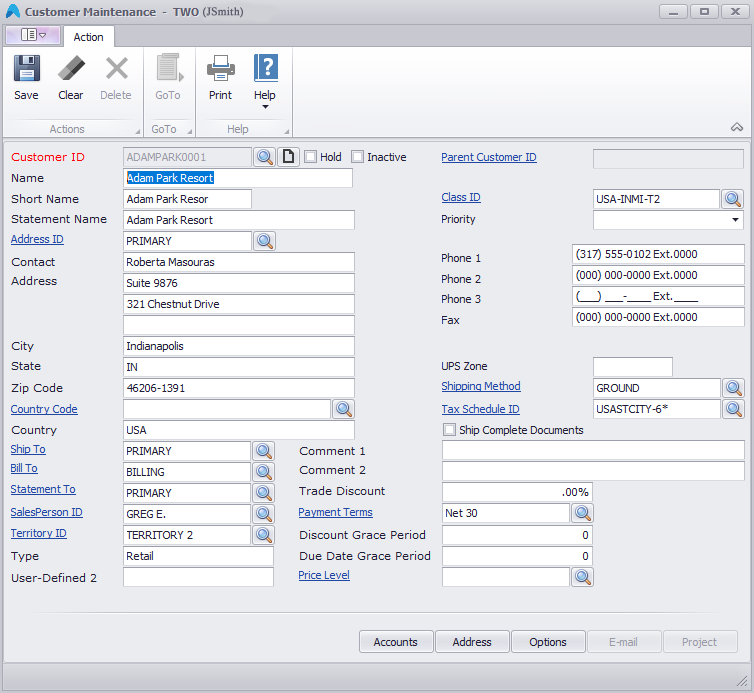The image size is (754, 693).
Task: Follow the Territory ID link
Action: (x=38, y=533)
